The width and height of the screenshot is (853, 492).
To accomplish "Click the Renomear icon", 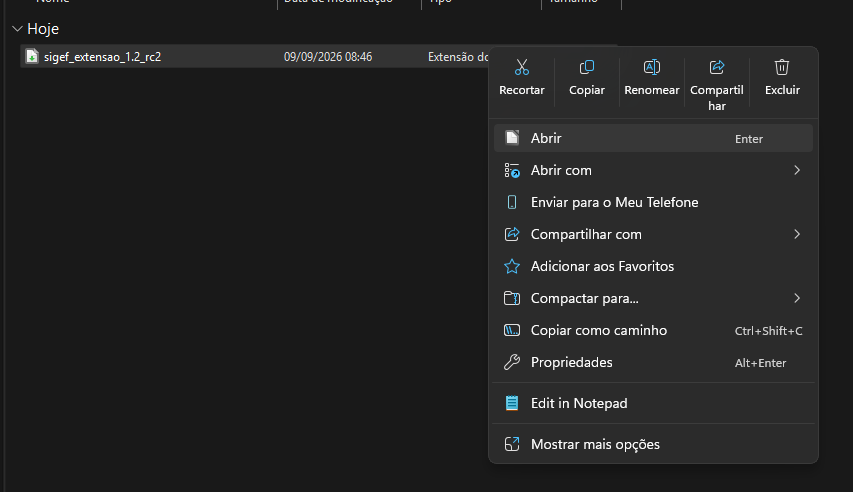I will tap(651, 67).
